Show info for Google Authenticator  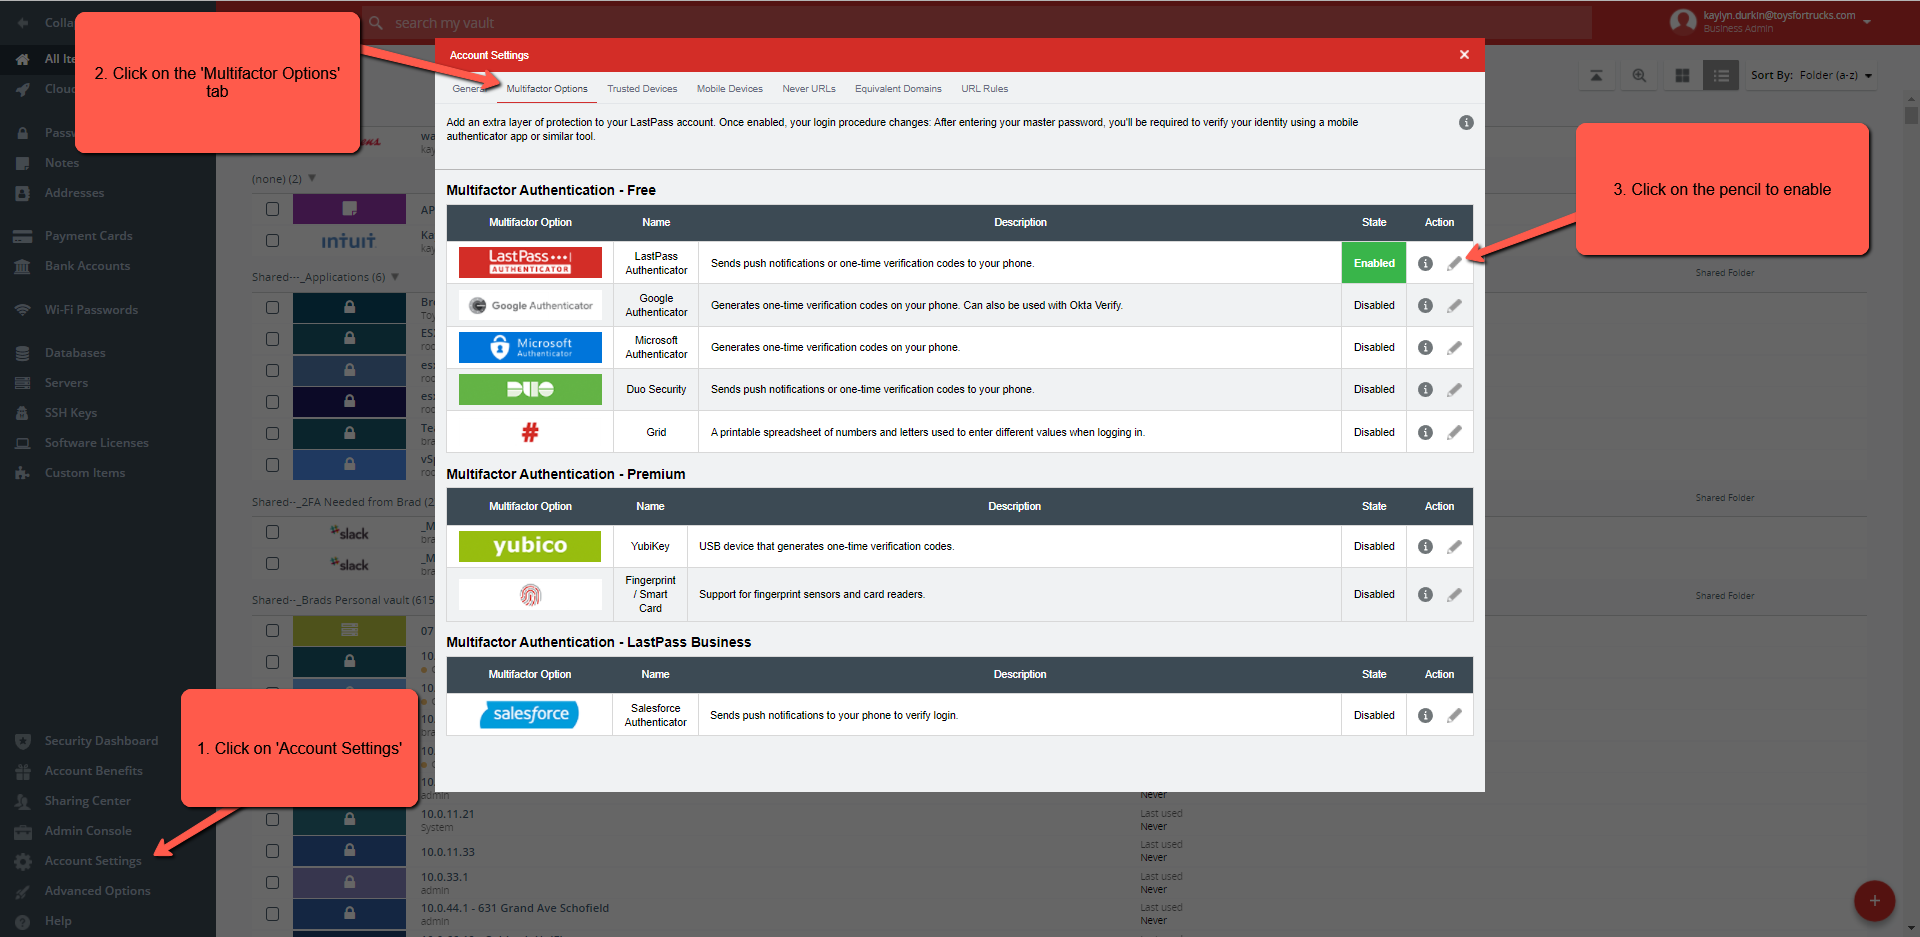pyautogui.click(x=1425, y=306)
